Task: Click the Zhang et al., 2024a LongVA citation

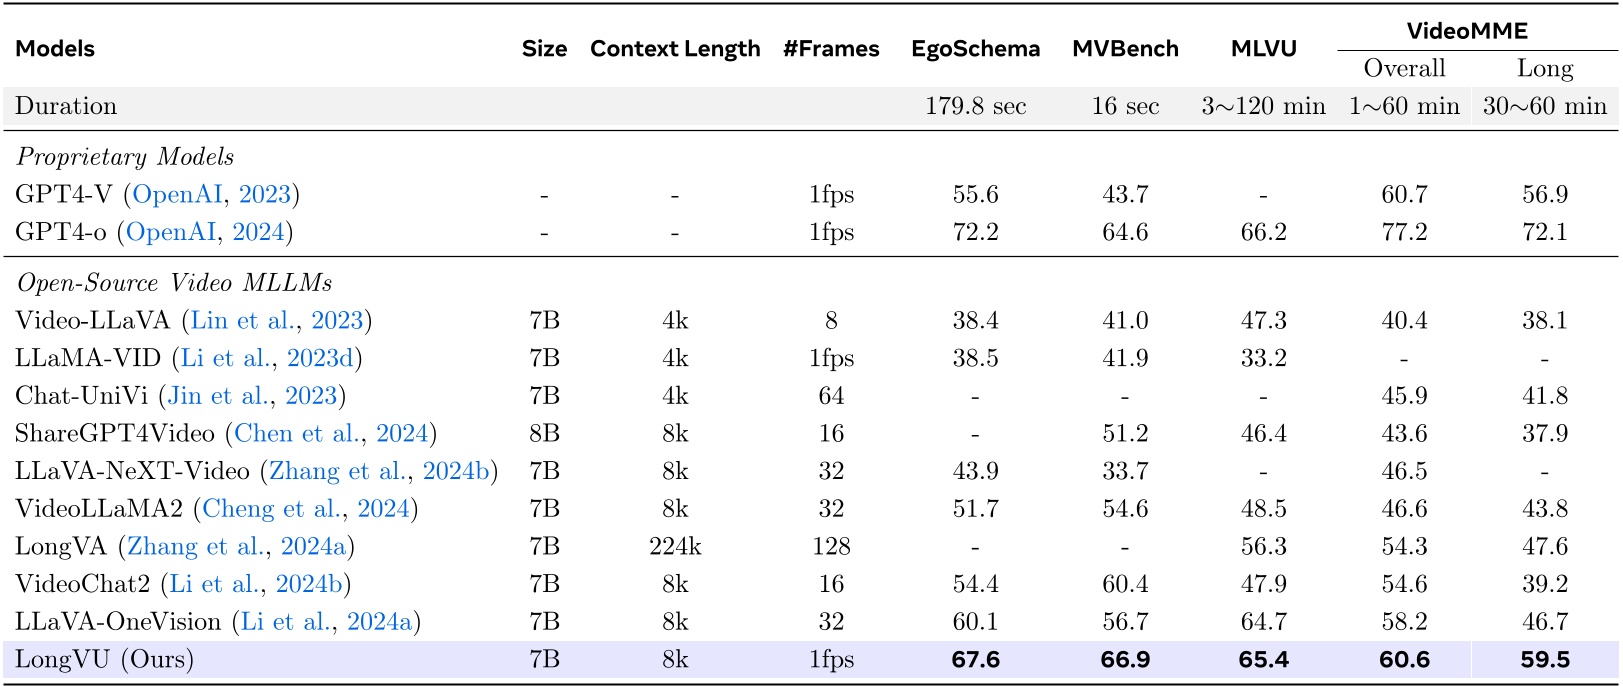Action: [x=236, y=547]
